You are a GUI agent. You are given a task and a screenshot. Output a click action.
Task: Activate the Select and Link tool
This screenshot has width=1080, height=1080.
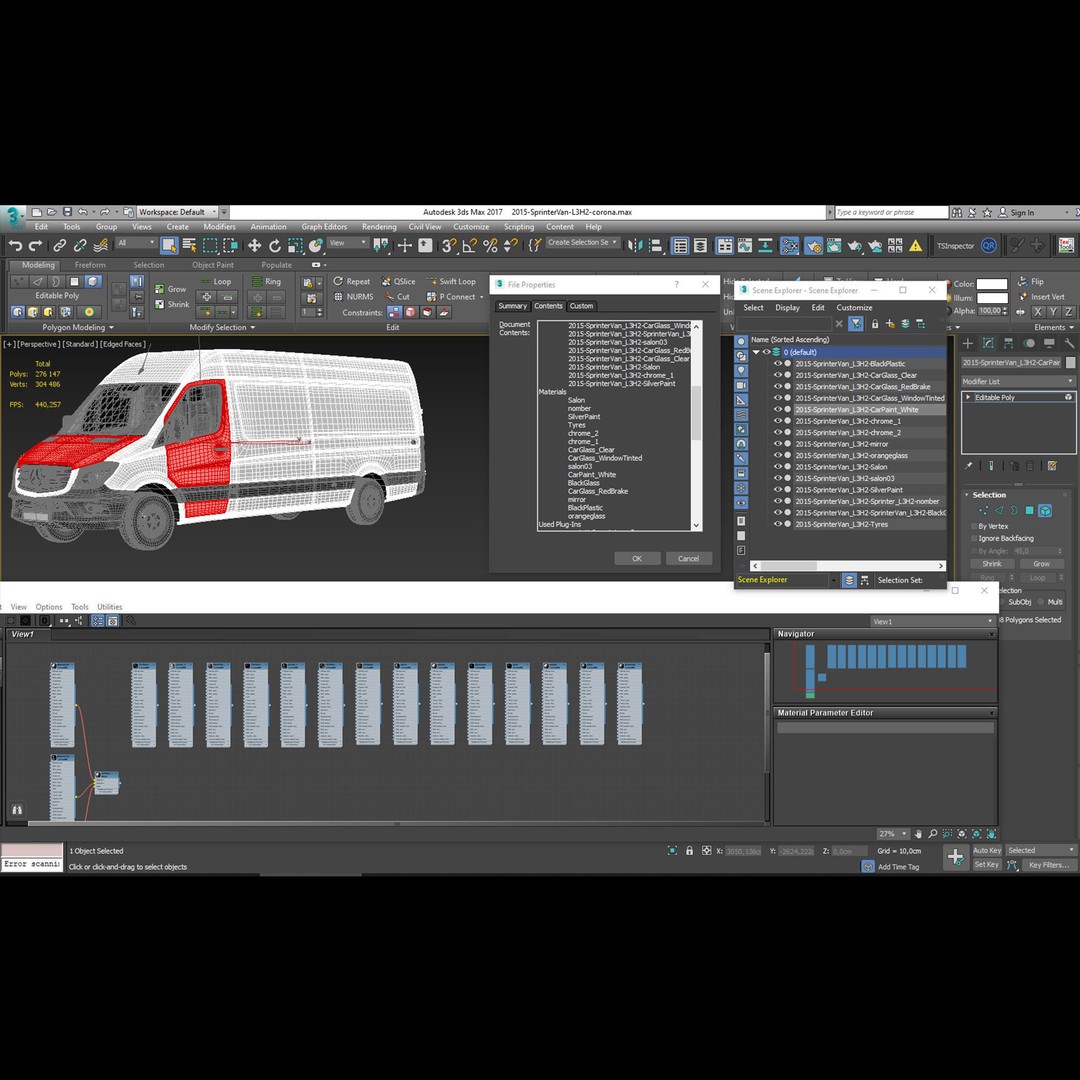60,245
